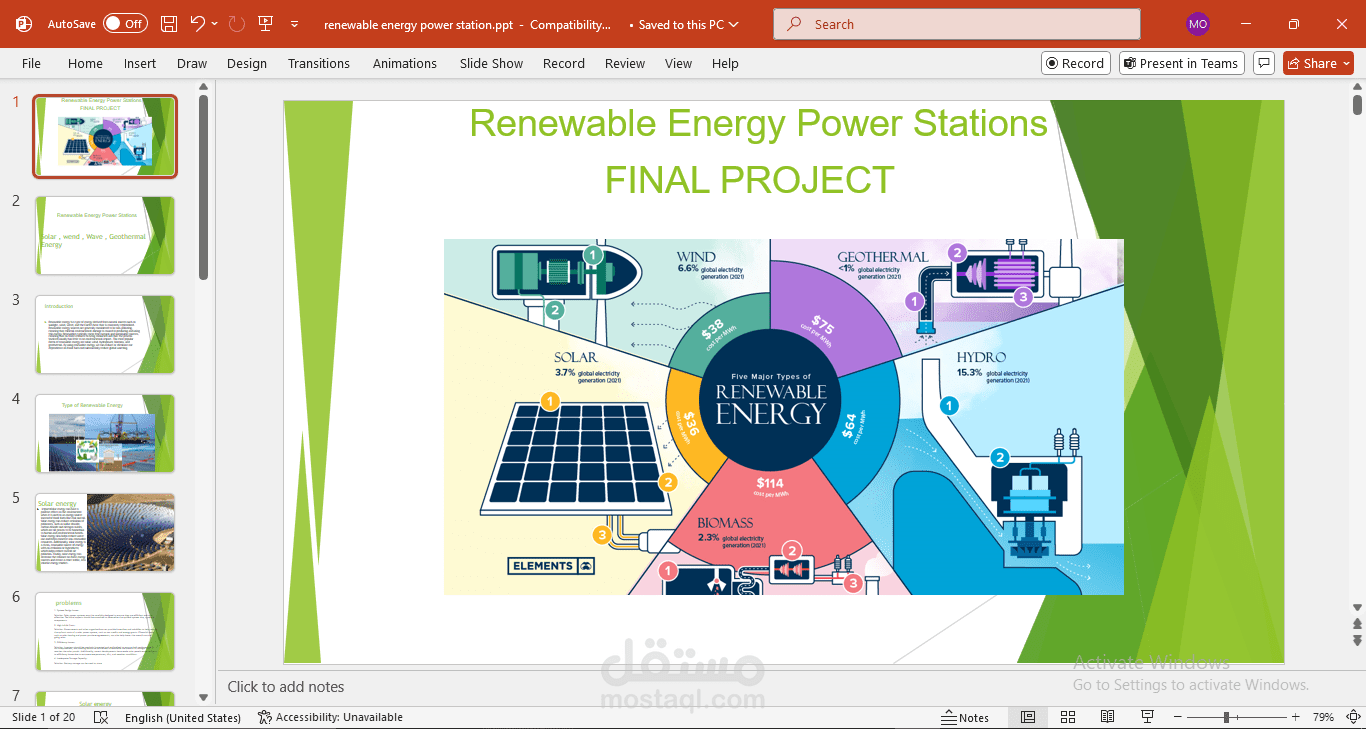
Task: Click FINAL PROJECT subtitle text
Action: [x=749, y=180]
